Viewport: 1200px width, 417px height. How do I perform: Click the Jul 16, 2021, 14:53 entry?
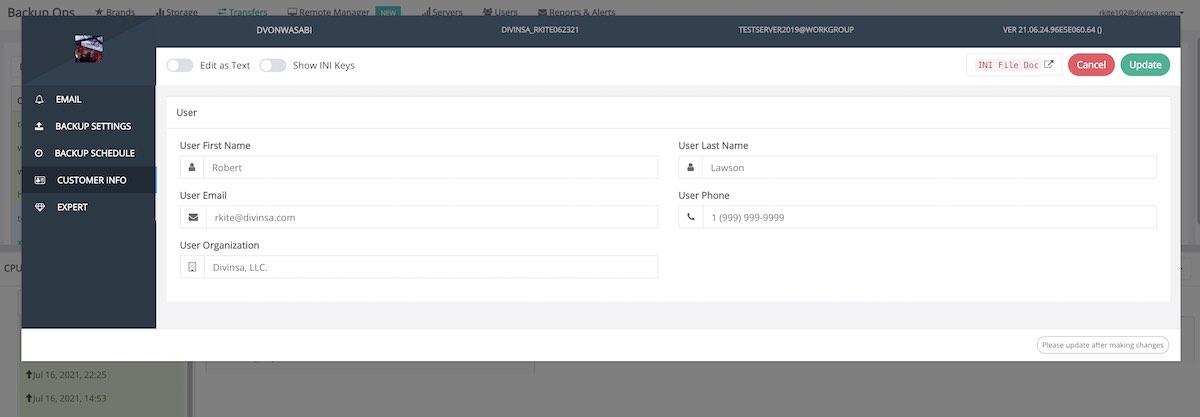point(67,398)
